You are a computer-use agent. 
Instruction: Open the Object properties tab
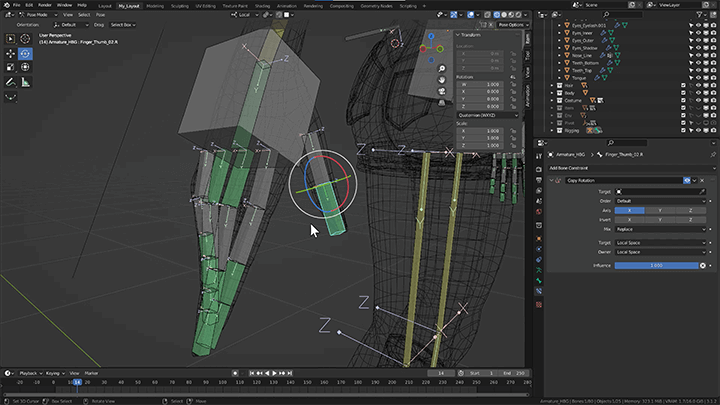pyautogui.click(x=539, y=239)
